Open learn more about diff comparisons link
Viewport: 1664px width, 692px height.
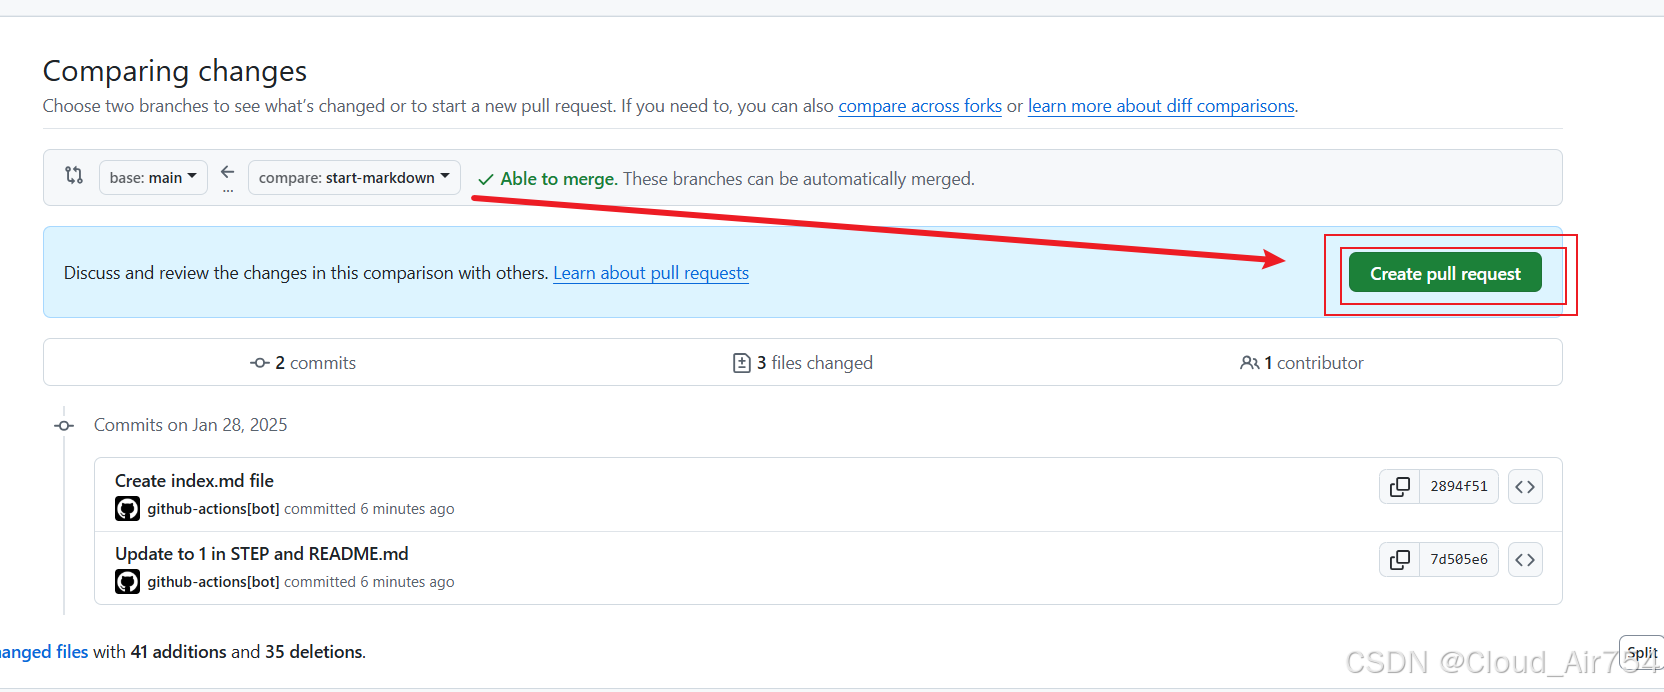(1161, 106)
